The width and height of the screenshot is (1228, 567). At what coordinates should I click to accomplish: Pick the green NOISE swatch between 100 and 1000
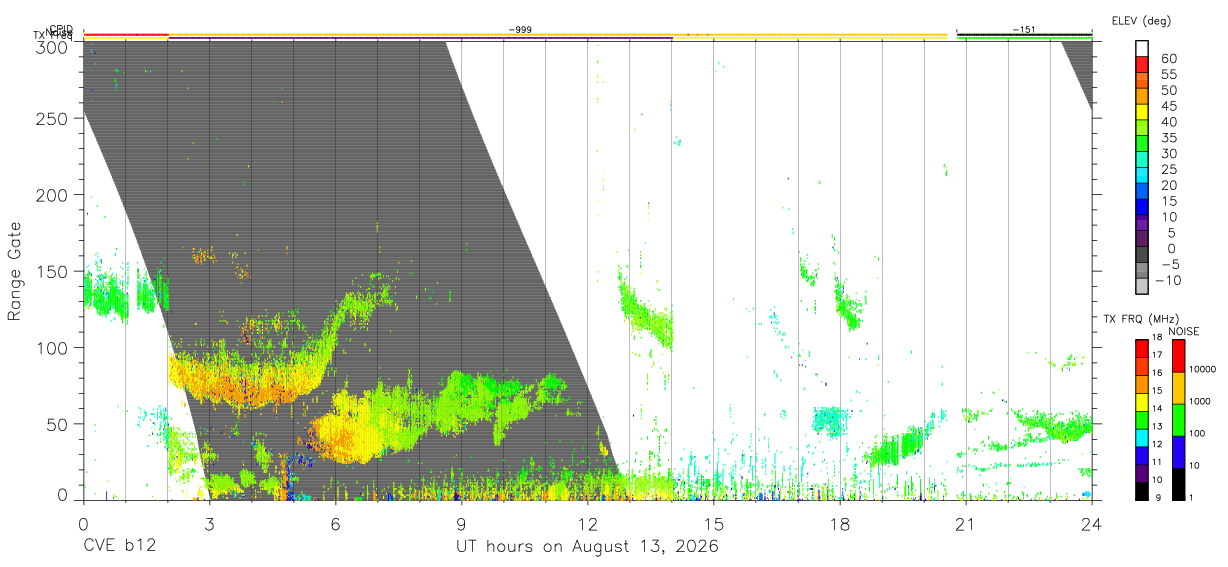(x=1178, y=420)
